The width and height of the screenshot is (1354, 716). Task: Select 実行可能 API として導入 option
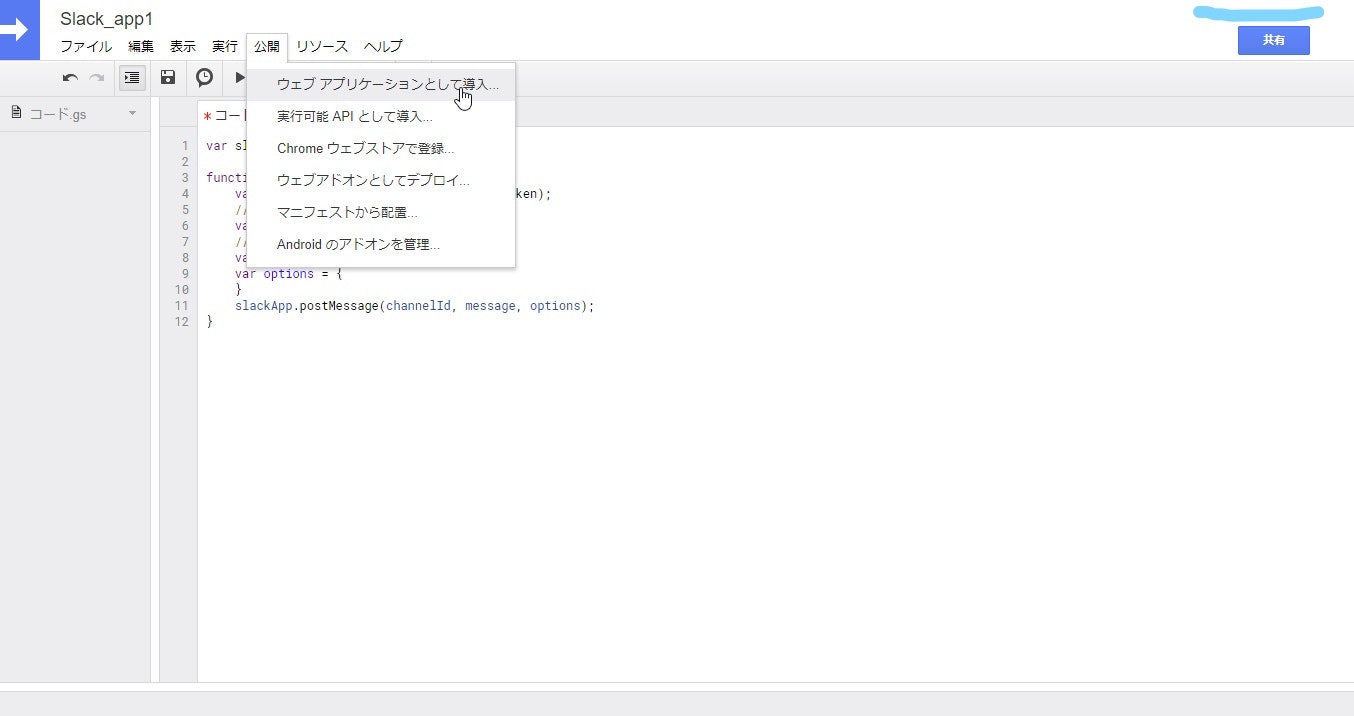[355, 116]
